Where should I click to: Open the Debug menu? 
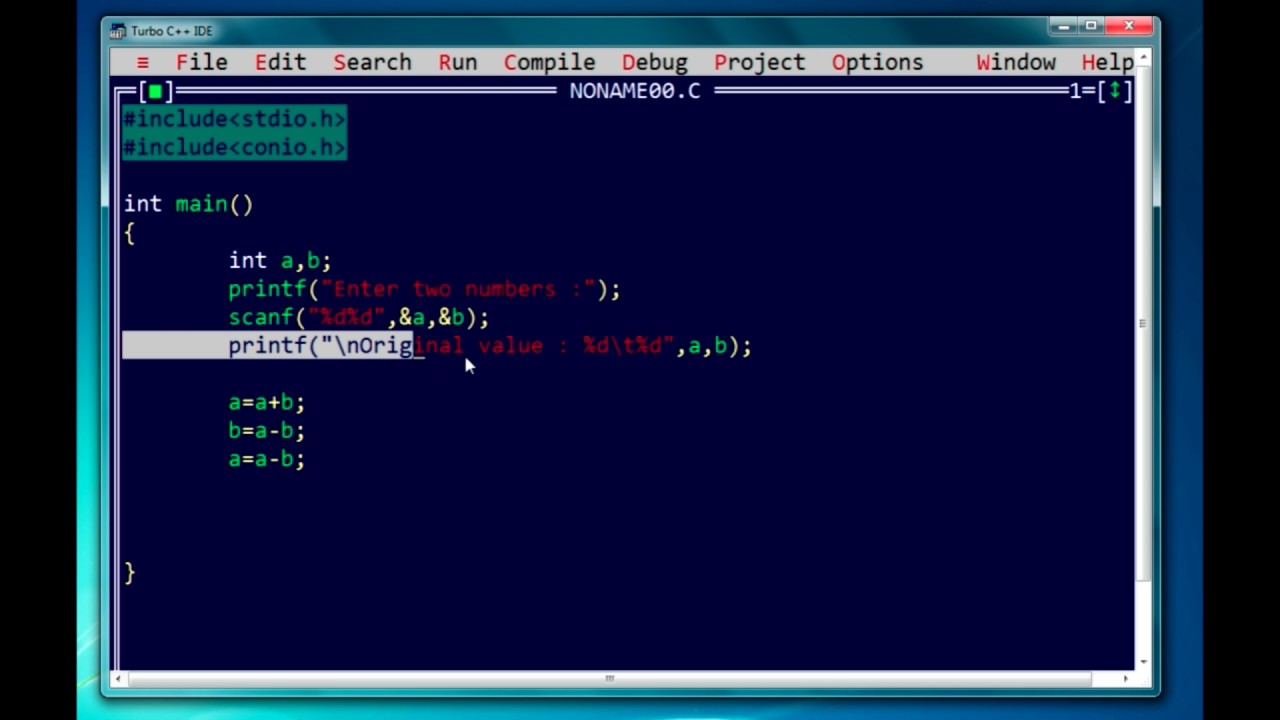tap(655, 62)
